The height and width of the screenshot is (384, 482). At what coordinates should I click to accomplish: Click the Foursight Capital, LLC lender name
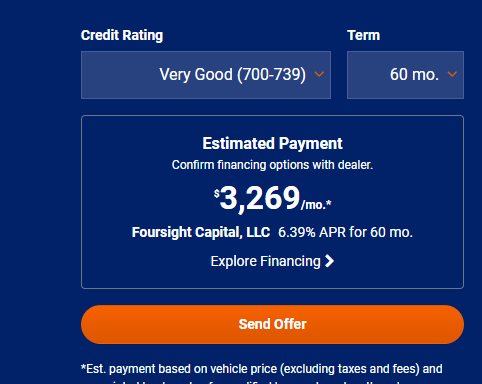pyautogui.click(x=201, y=232)
